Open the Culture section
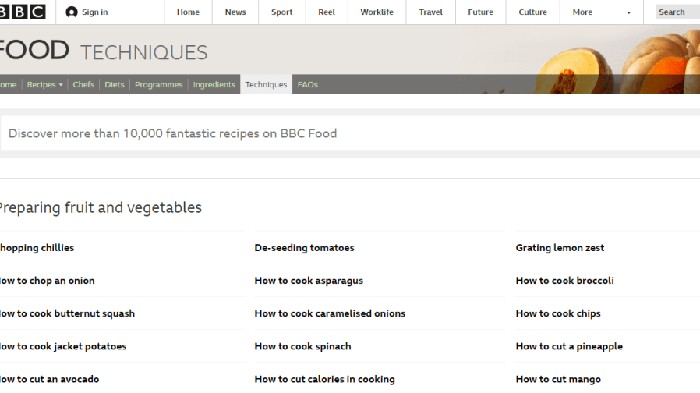 (533, 12)
